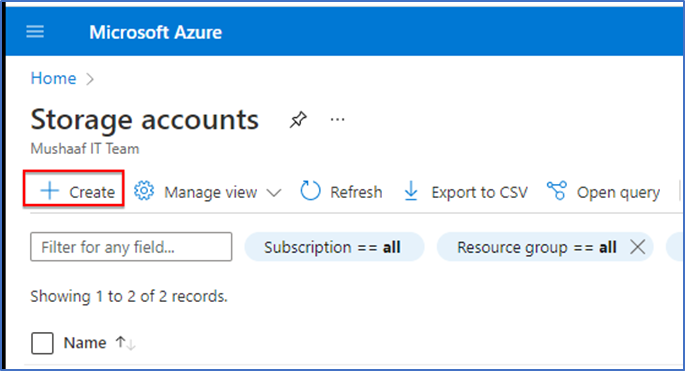Select all rows with header checkbox

(x=42, y=343)
